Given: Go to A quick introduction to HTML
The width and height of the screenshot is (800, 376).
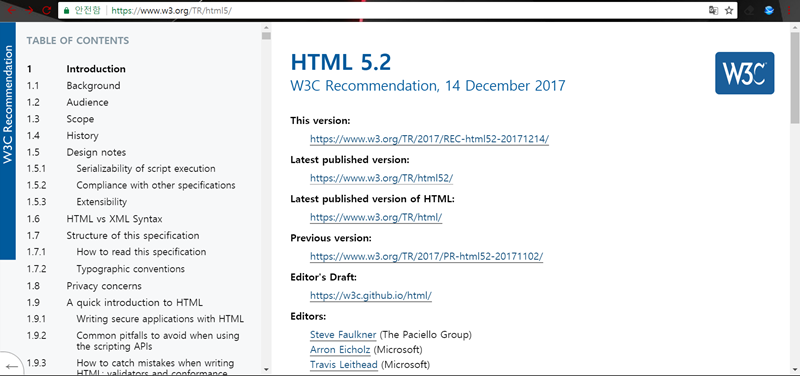Looking at the screenshot, I should (x=135, y=302).
